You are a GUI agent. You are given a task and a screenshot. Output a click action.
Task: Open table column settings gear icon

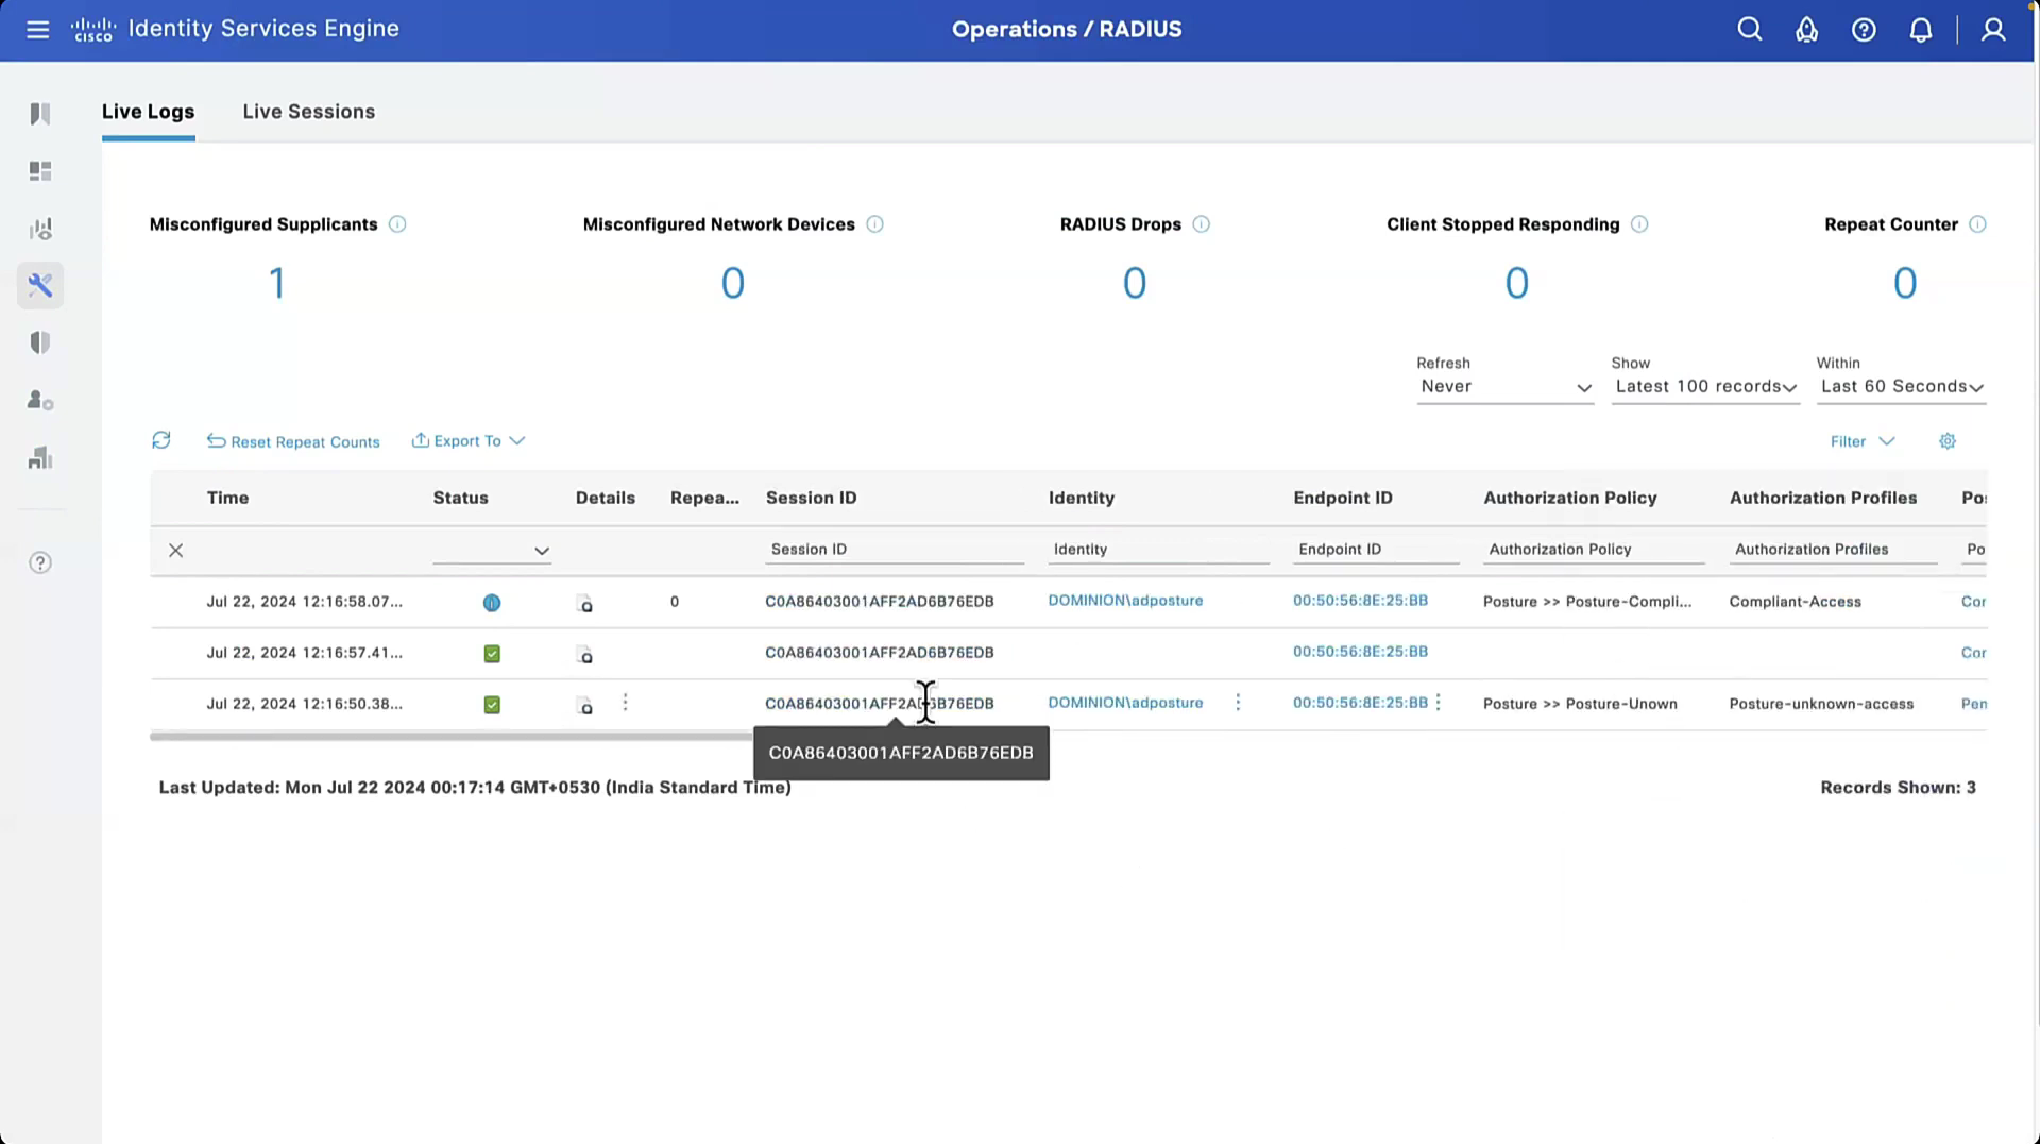coord(1947,441)
